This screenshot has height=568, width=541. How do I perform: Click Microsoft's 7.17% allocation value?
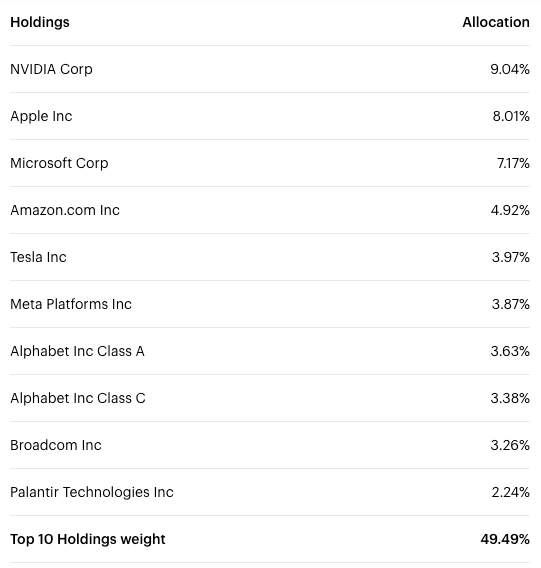point(513,163)
